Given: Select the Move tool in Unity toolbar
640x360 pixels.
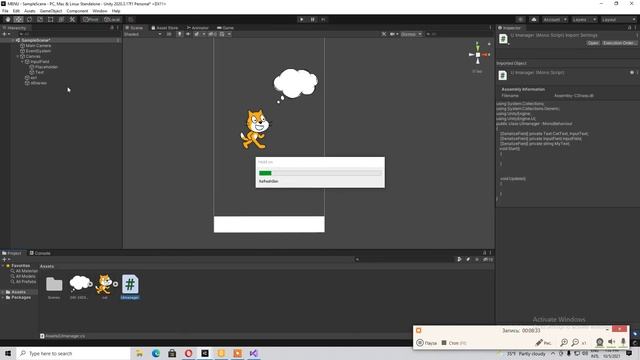Looking at the screenshot, I should pyautogui.click(x=18, y=19).
